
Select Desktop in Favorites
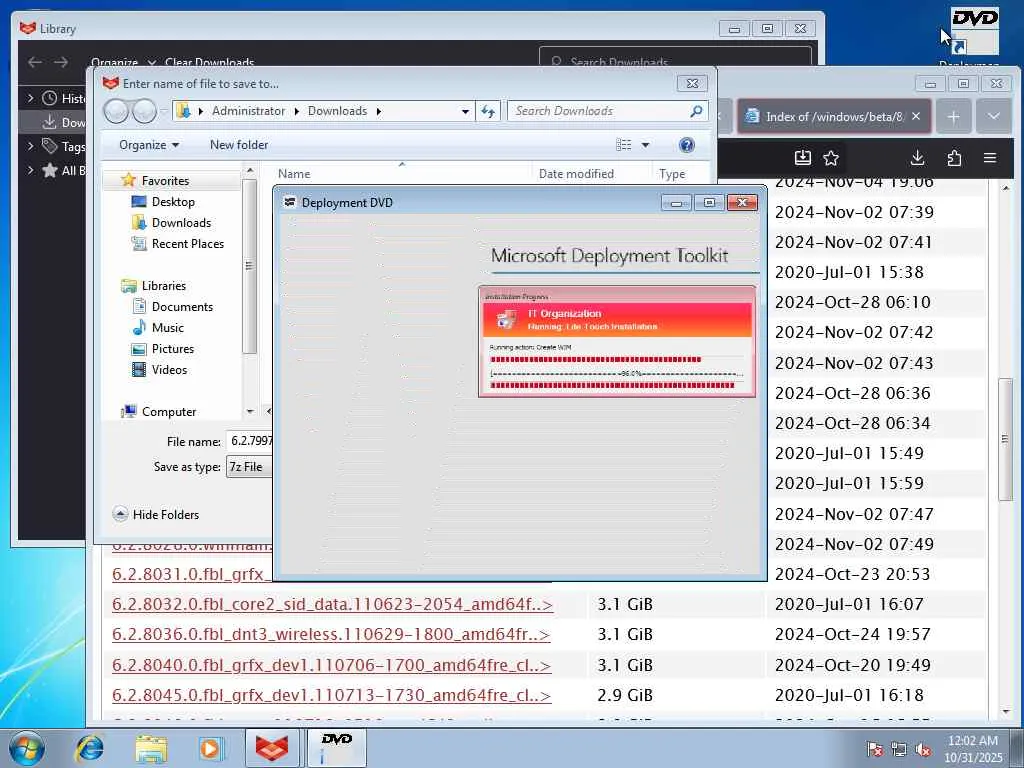[x=173, y=202]
